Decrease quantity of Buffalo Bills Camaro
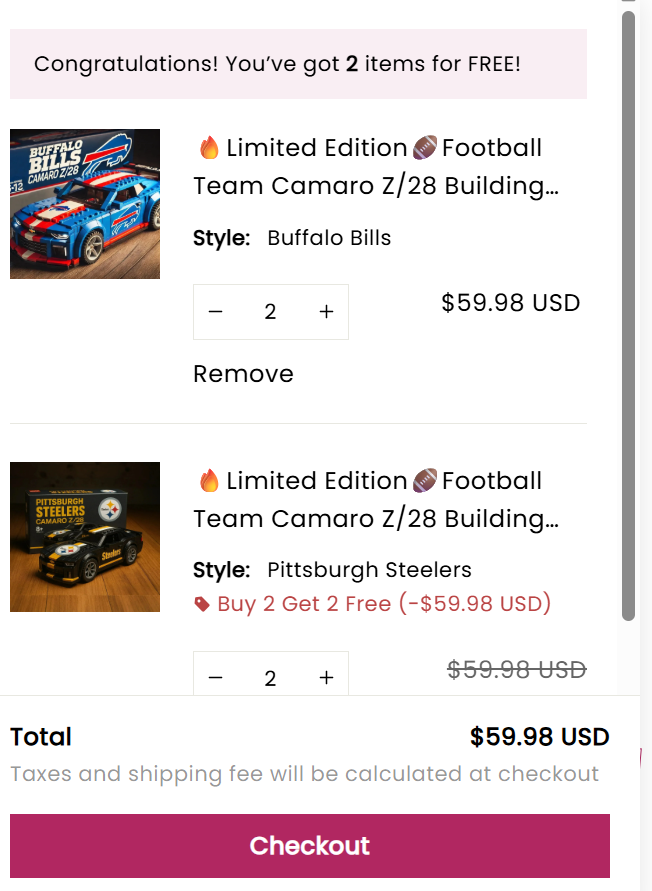The height and width of the screenshot is (891, 652). pyautogui.click(x=216, y=312)
